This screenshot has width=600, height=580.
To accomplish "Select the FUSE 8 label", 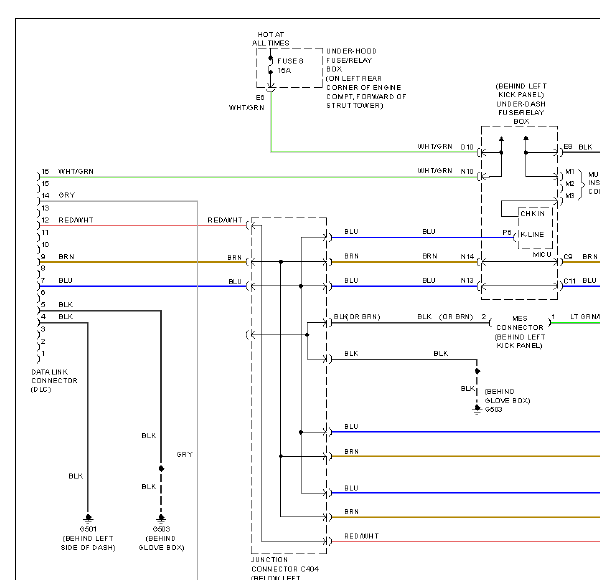I will click(x=290, y=61).
